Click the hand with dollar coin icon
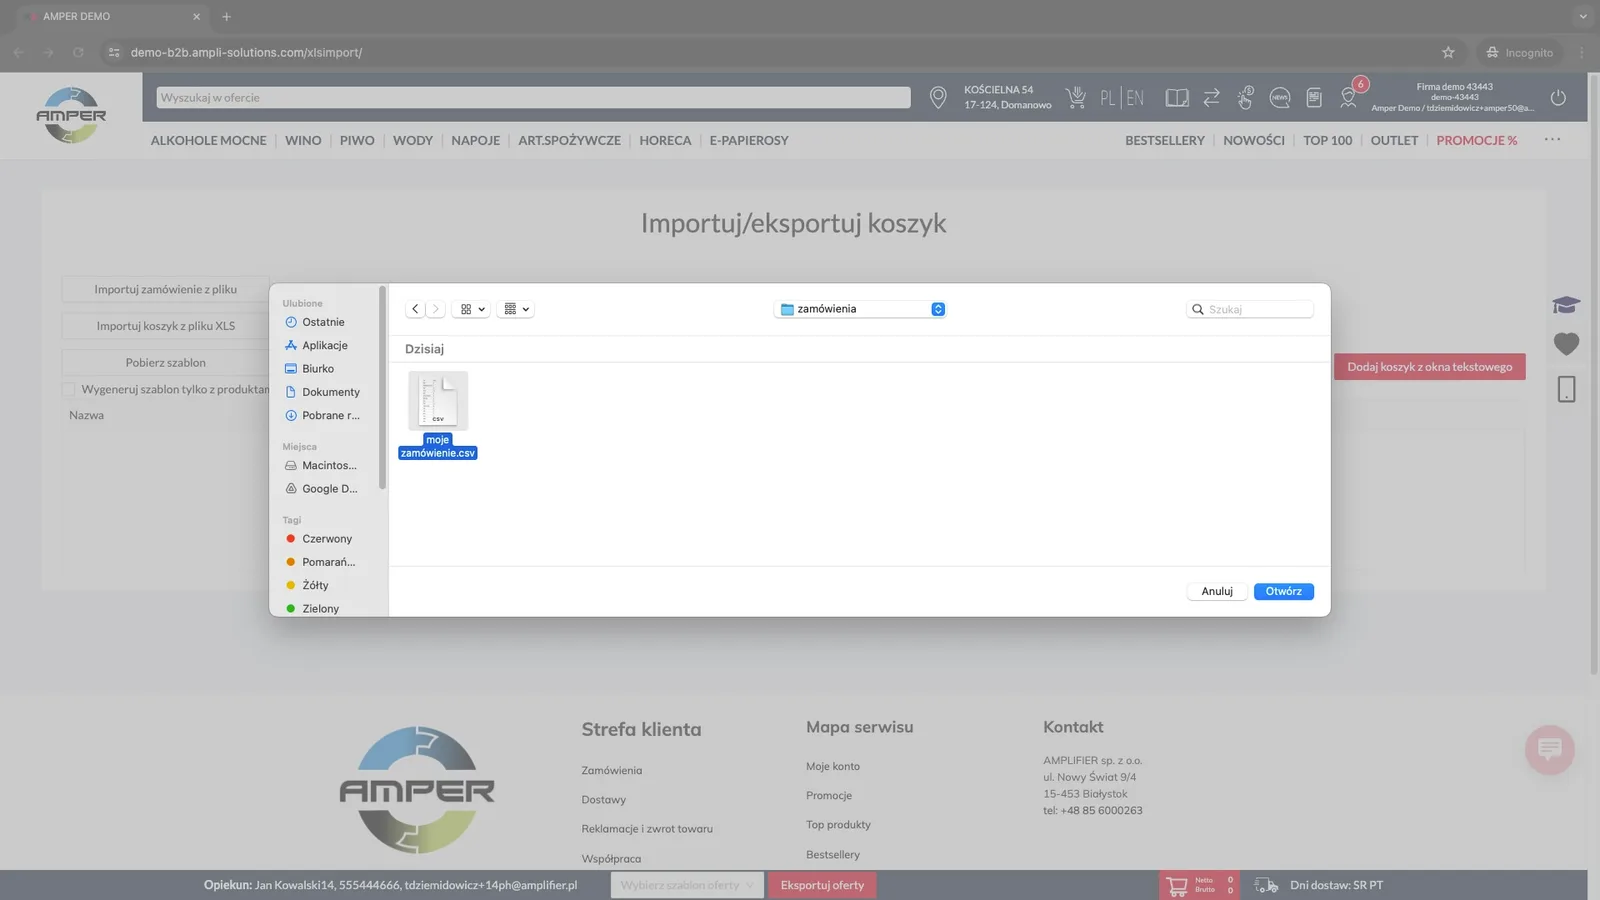Viewport: 1600px width, 900px height. click(x=1245, y=97)
